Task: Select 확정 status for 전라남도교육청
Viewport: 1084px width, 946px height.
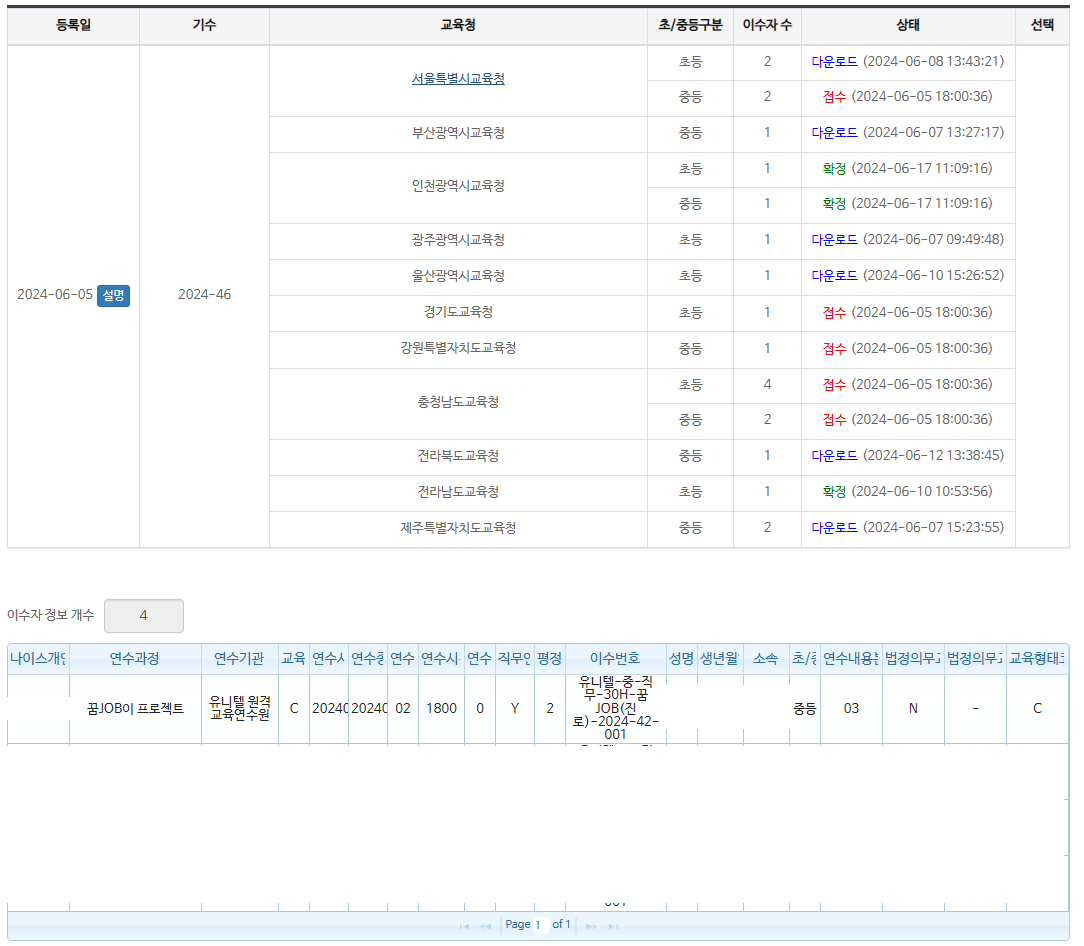Action: point(834,492)
